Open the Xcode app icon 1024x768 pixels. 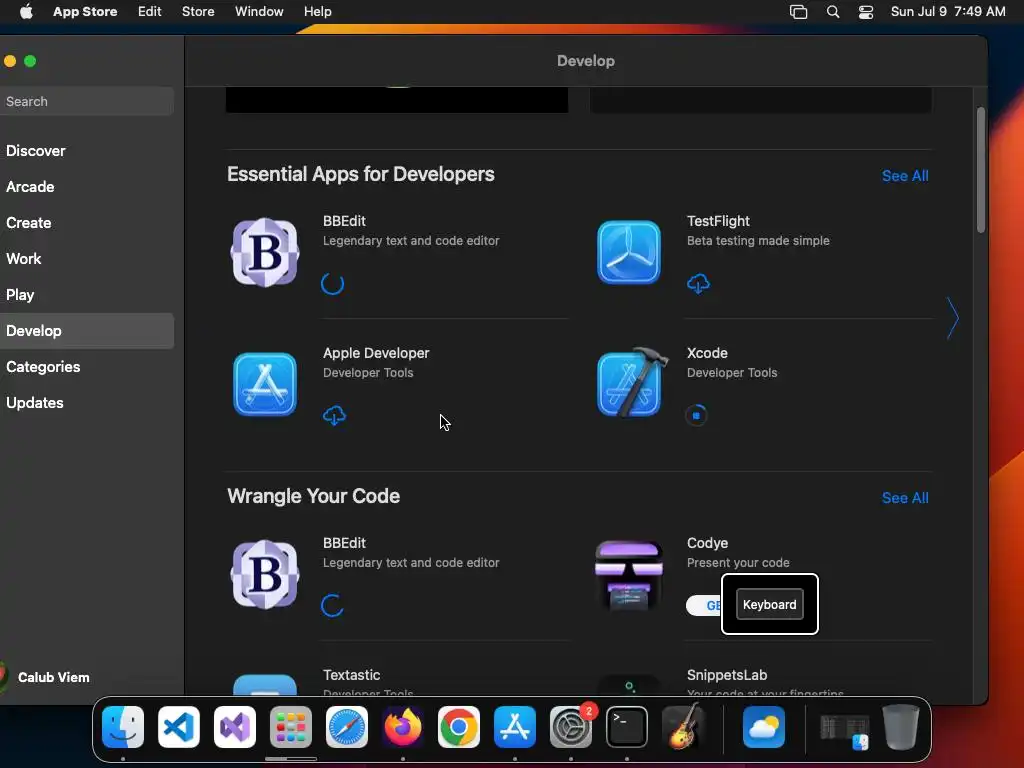(x=632, y=383)
